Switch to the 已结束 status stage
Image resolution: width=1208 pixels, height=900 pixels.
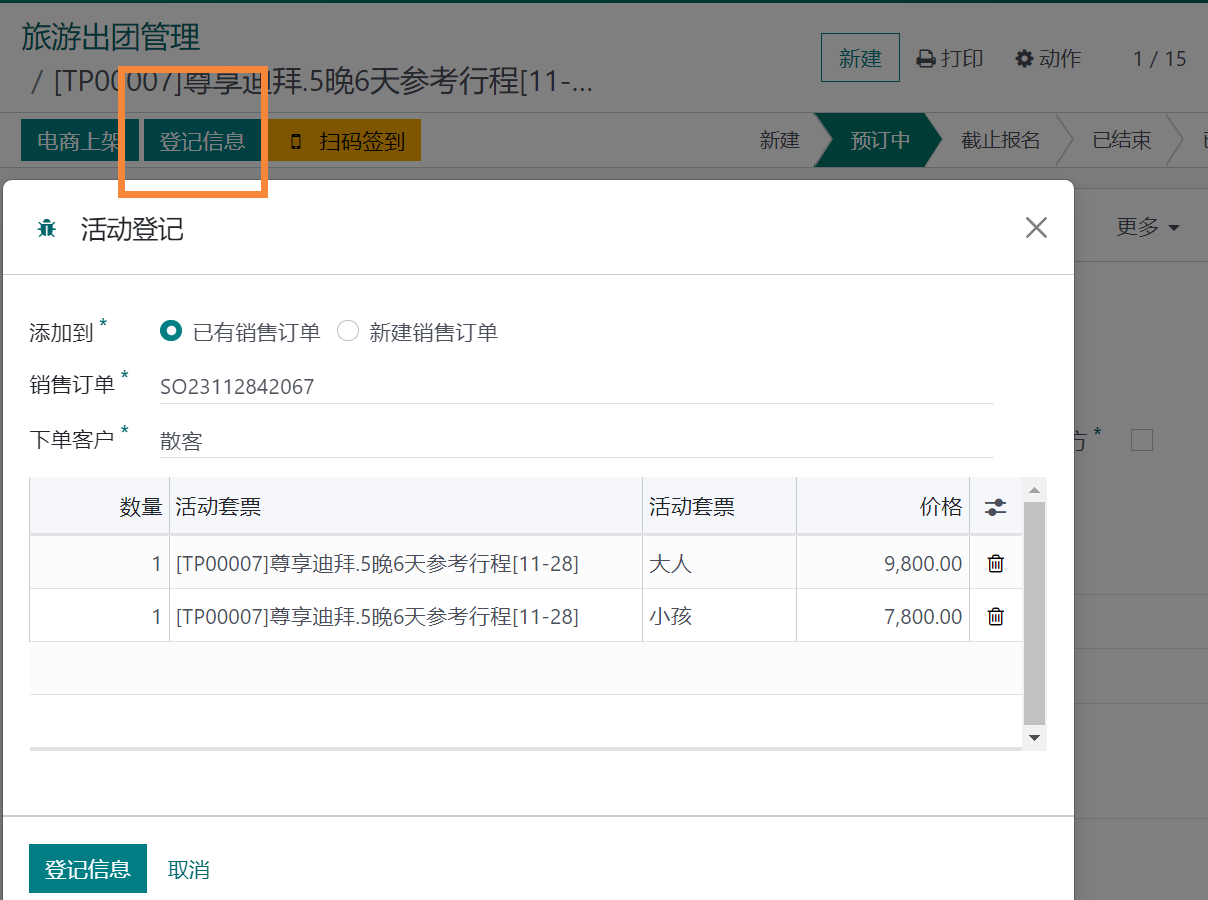tap(1121, 140)
